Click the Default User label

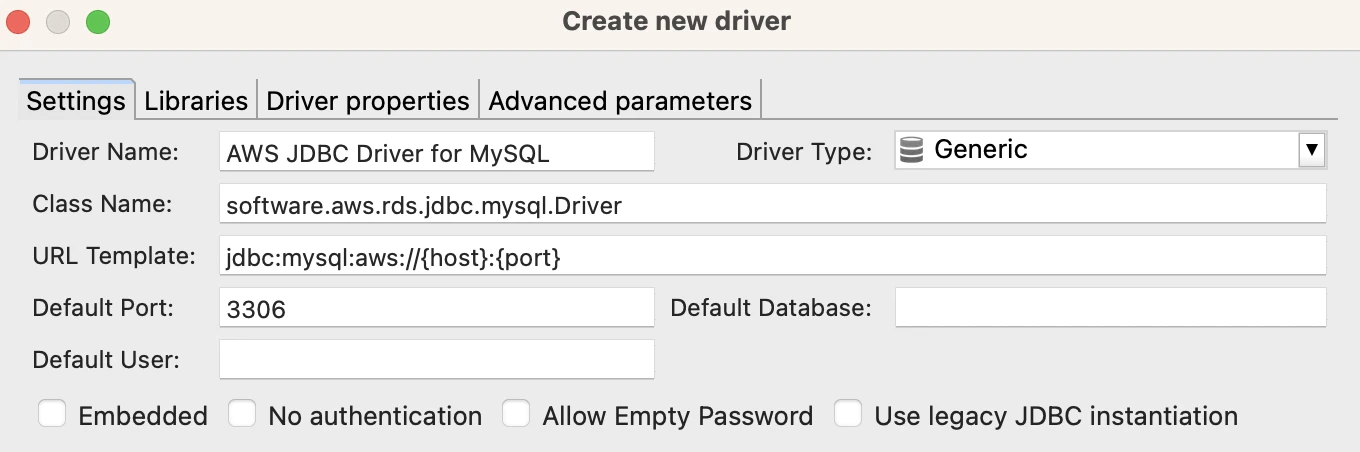[x=106, y=360]
